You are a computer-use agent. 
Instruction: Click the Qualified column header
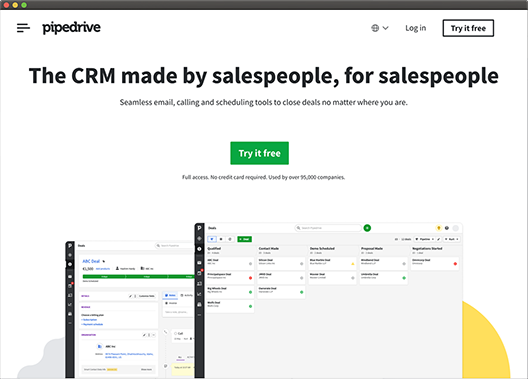[x=214, y=248]
